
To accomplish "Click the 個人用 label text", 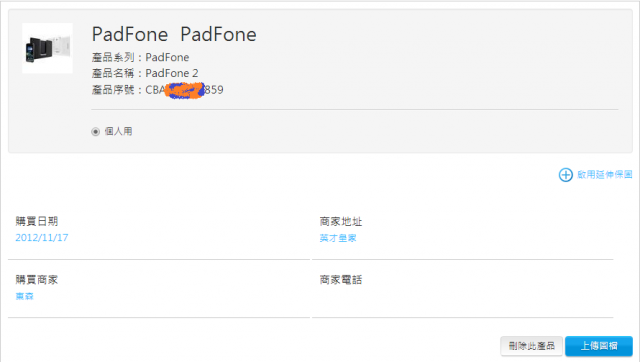I will coord(118,131).
